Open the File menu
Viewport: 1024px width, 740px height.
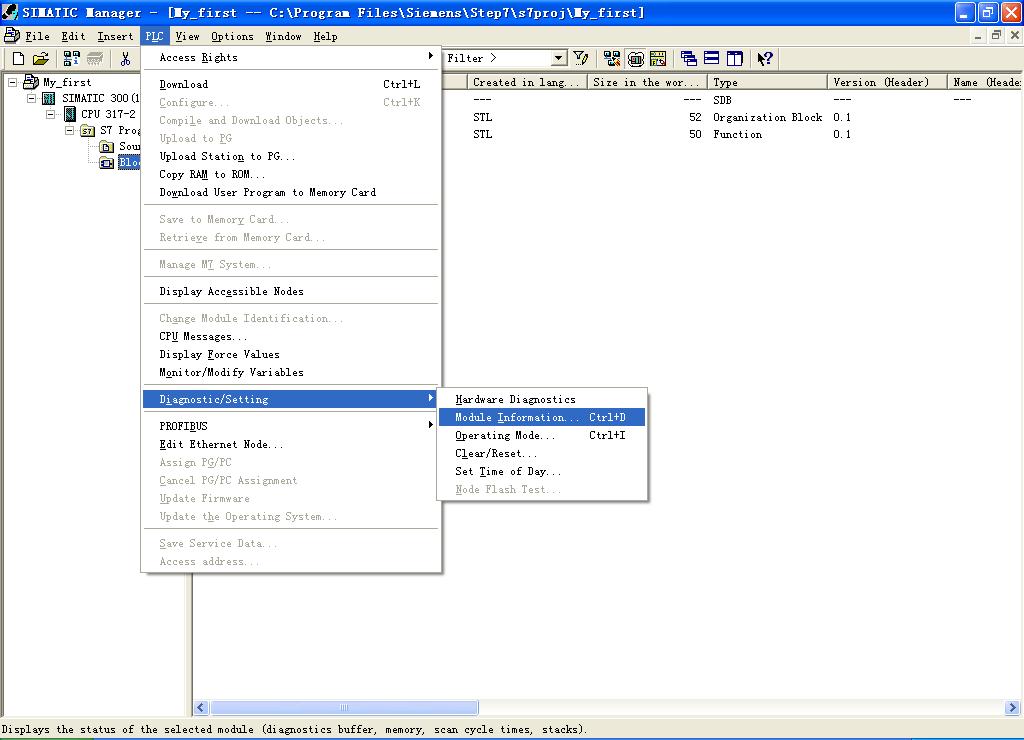[37, 37]
